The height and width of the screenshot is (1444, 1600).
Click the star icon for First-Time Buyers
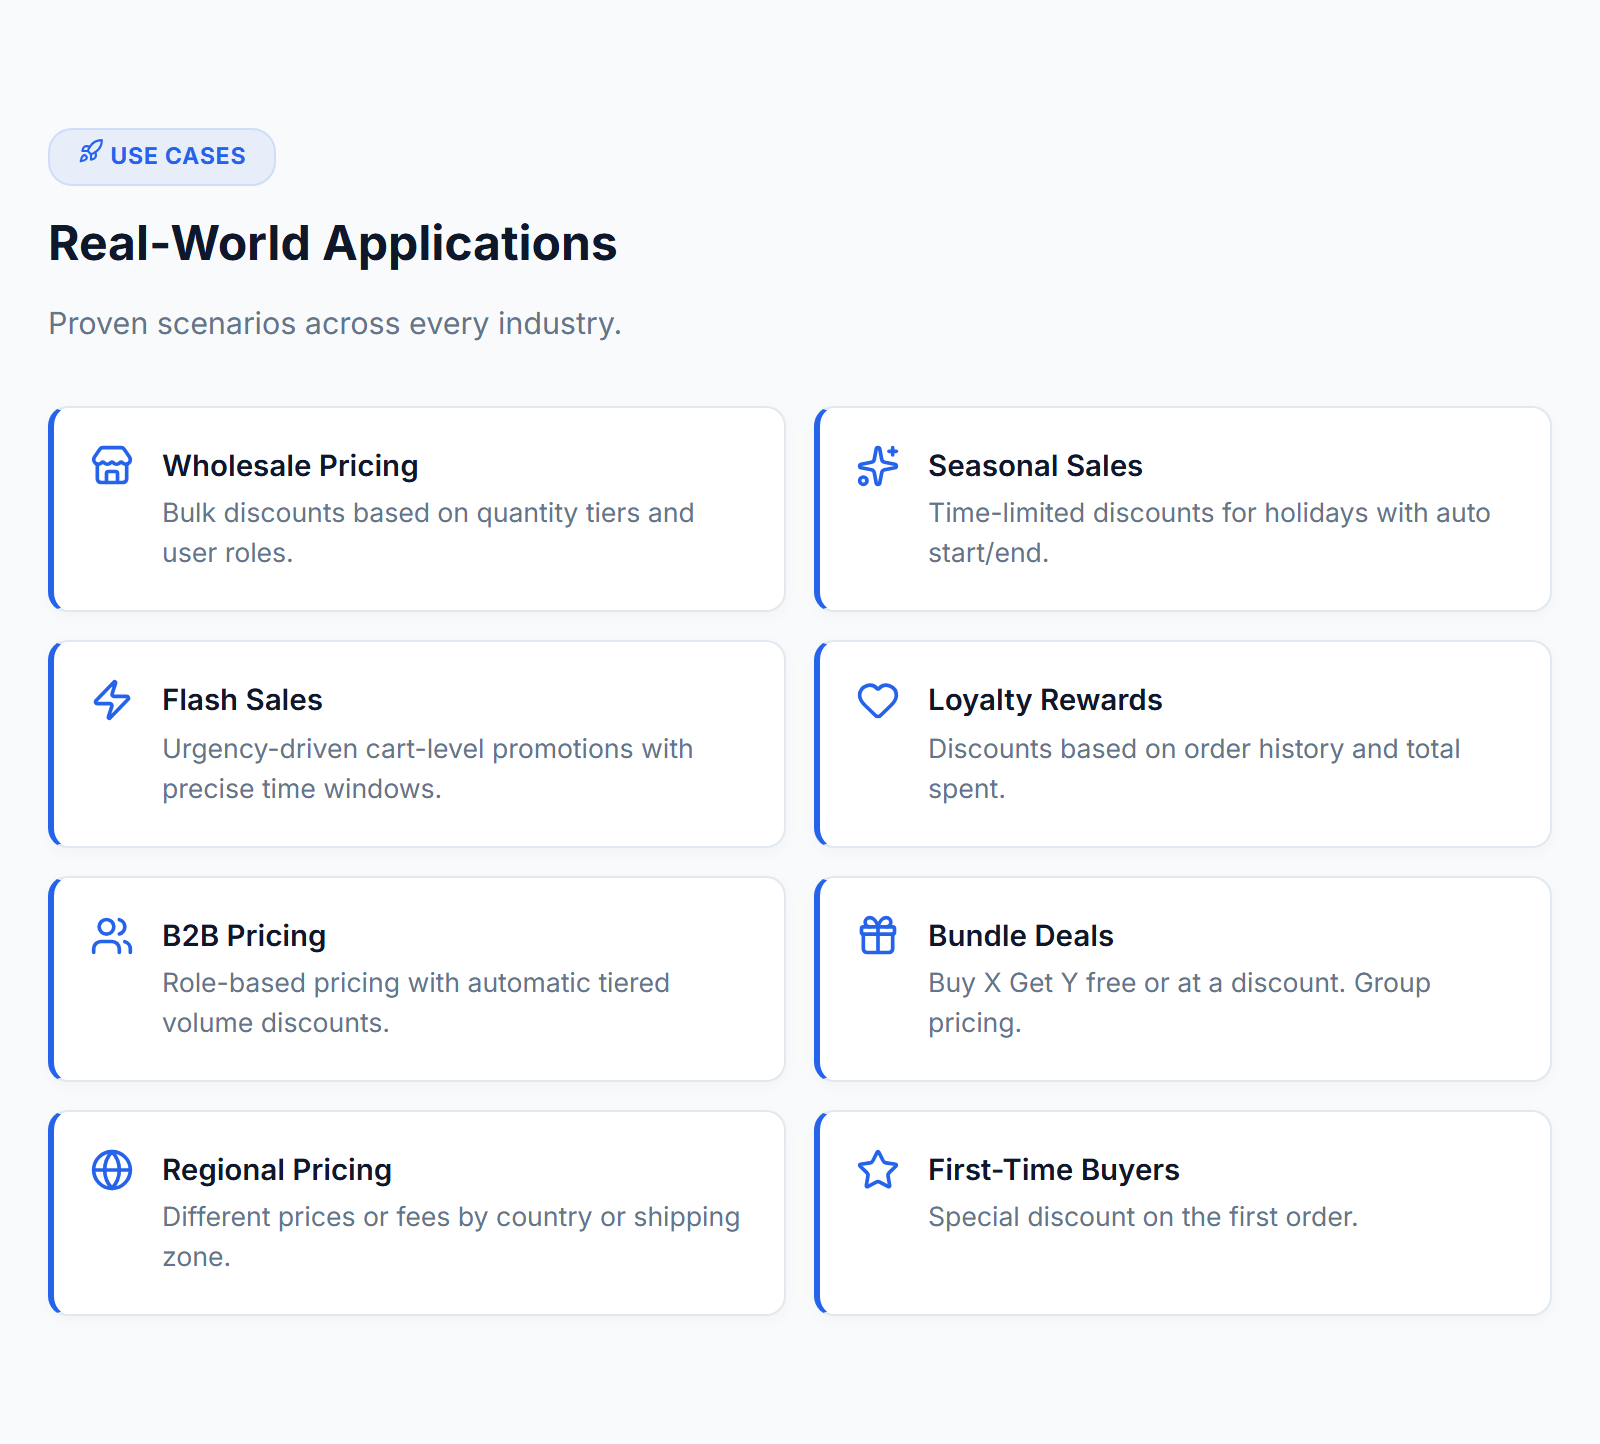[x=878, y=1170]
